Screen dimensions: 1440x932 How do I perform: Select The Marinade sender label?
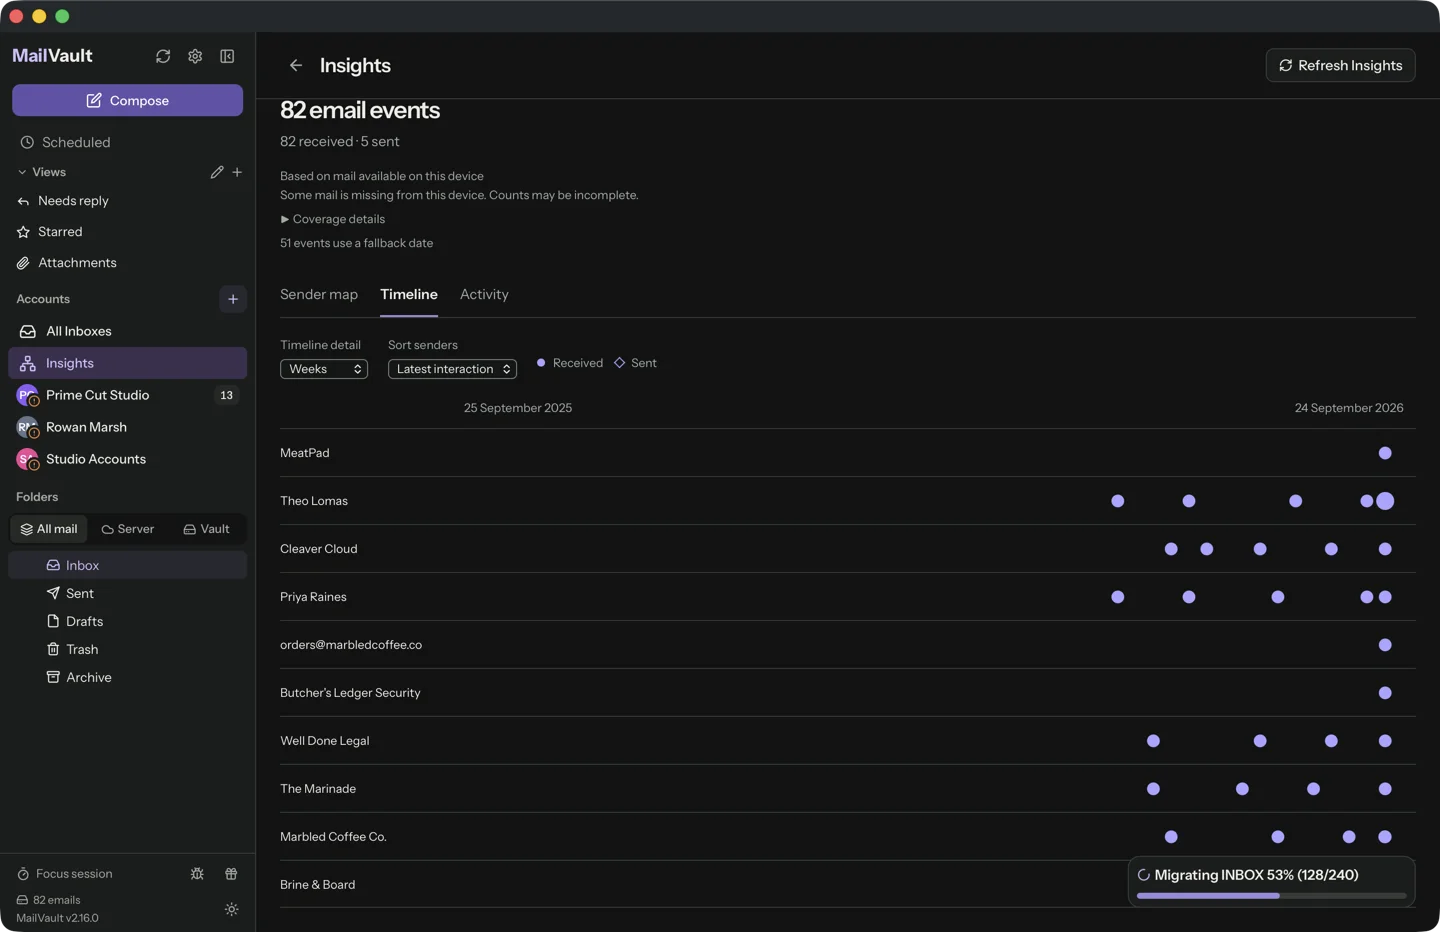click(x=318, y=789)
